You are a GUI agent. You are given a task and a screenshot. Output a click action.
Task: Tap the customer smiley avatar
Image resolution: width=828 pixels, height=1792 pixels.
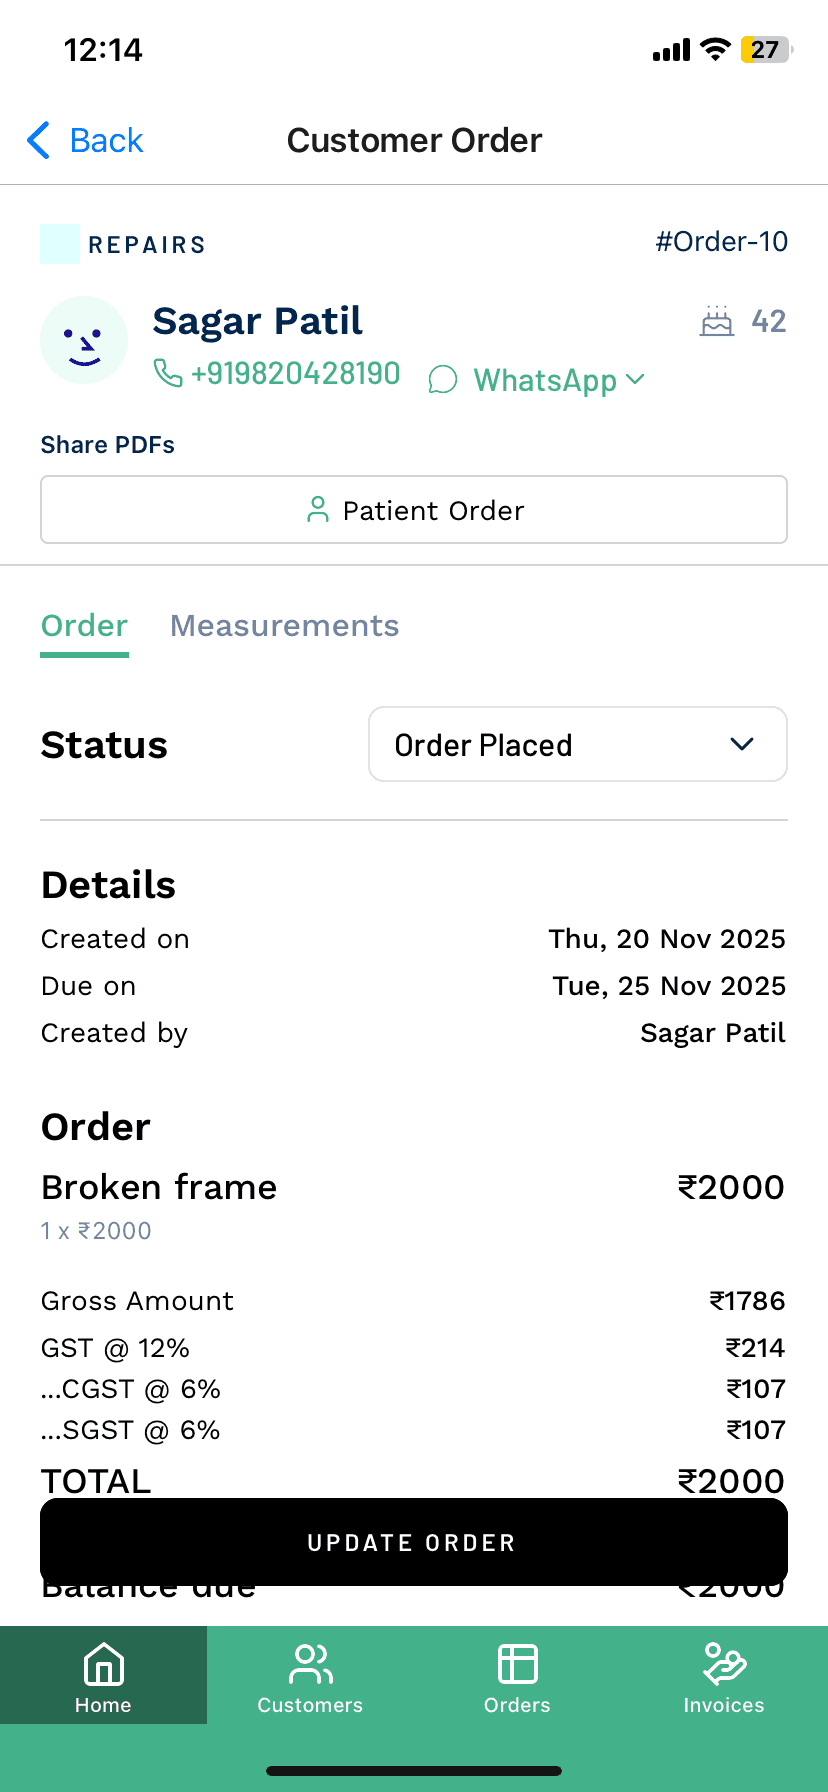click(84, 340)
